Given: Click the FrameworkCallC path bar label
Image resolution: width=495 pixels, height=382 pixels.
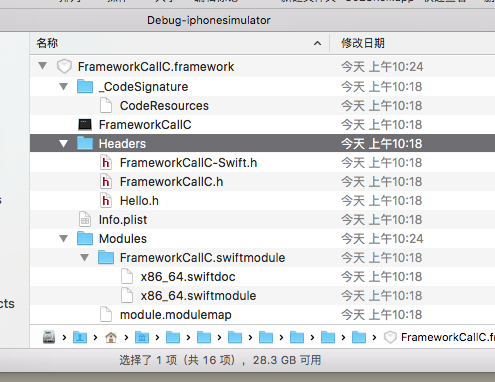Looking at the screenshot, I should tap(448, 337).
